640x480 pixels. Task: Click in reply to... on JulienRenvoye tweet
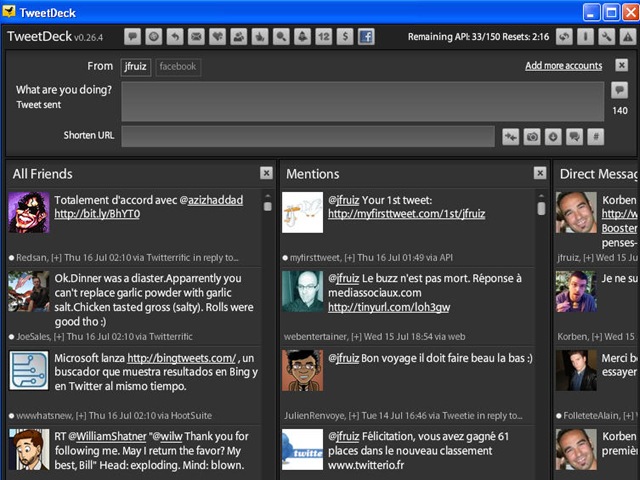click(x=500, y=416)
